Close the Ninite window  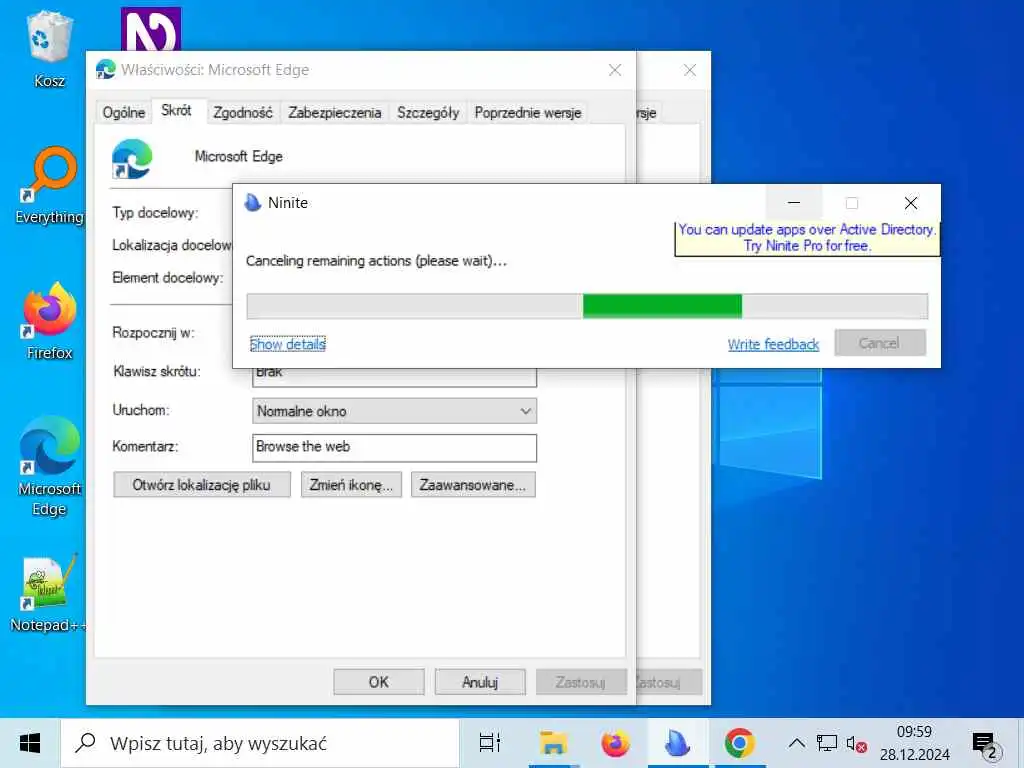(x=911, y=203)
